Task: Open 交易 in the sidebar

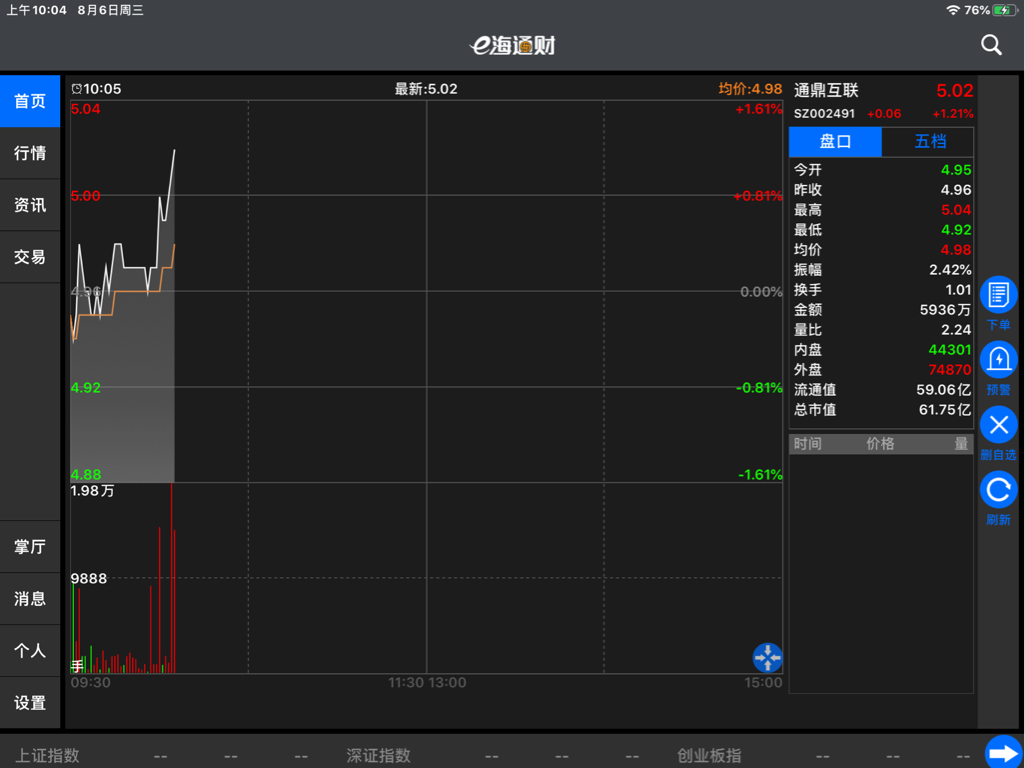Action: tap(30, 257)
